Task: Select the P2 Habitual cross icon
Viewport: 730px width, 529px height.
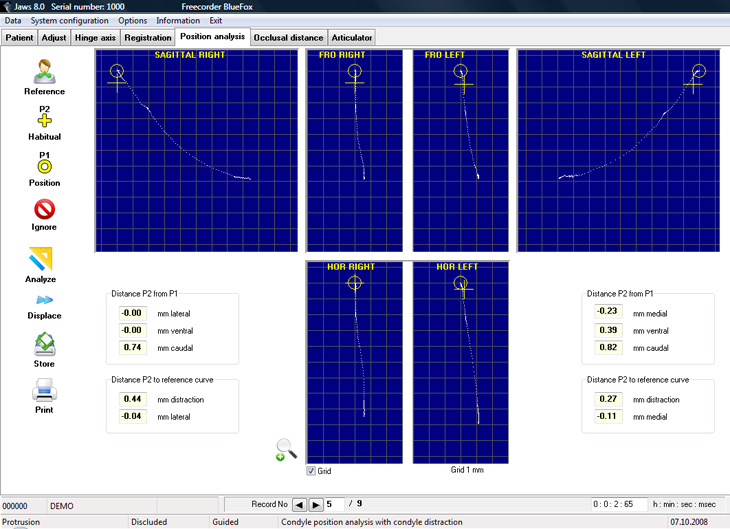Action: pos(44,121)
